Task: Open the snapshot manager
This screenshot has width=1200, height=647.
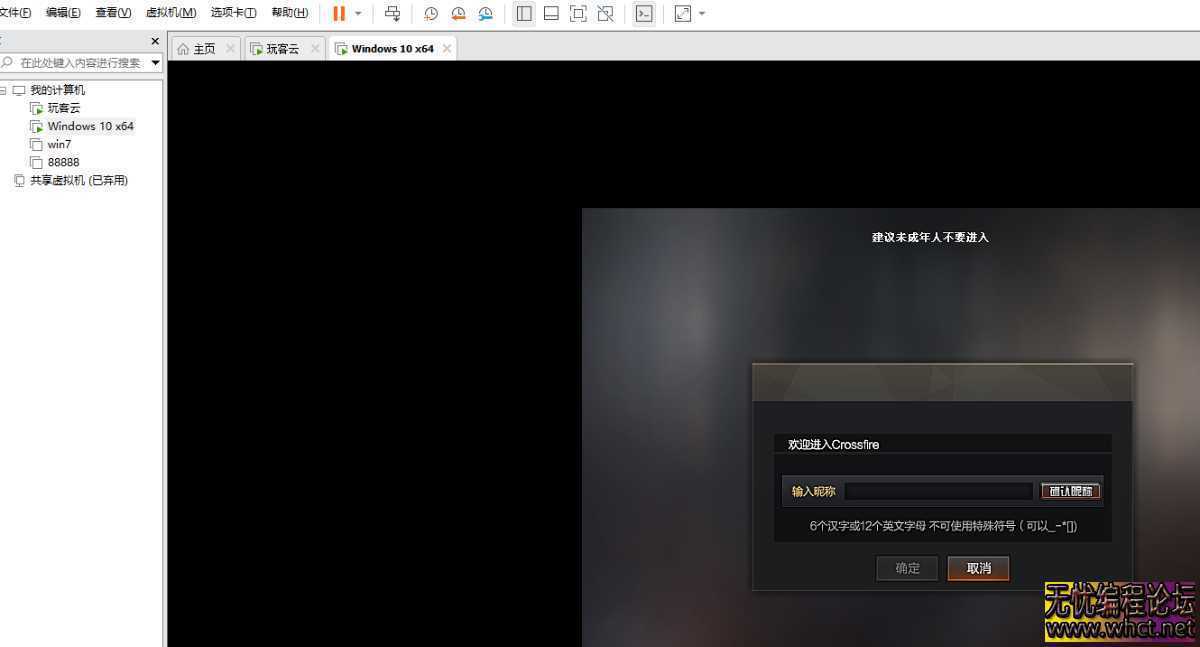Action: (485, 14)
